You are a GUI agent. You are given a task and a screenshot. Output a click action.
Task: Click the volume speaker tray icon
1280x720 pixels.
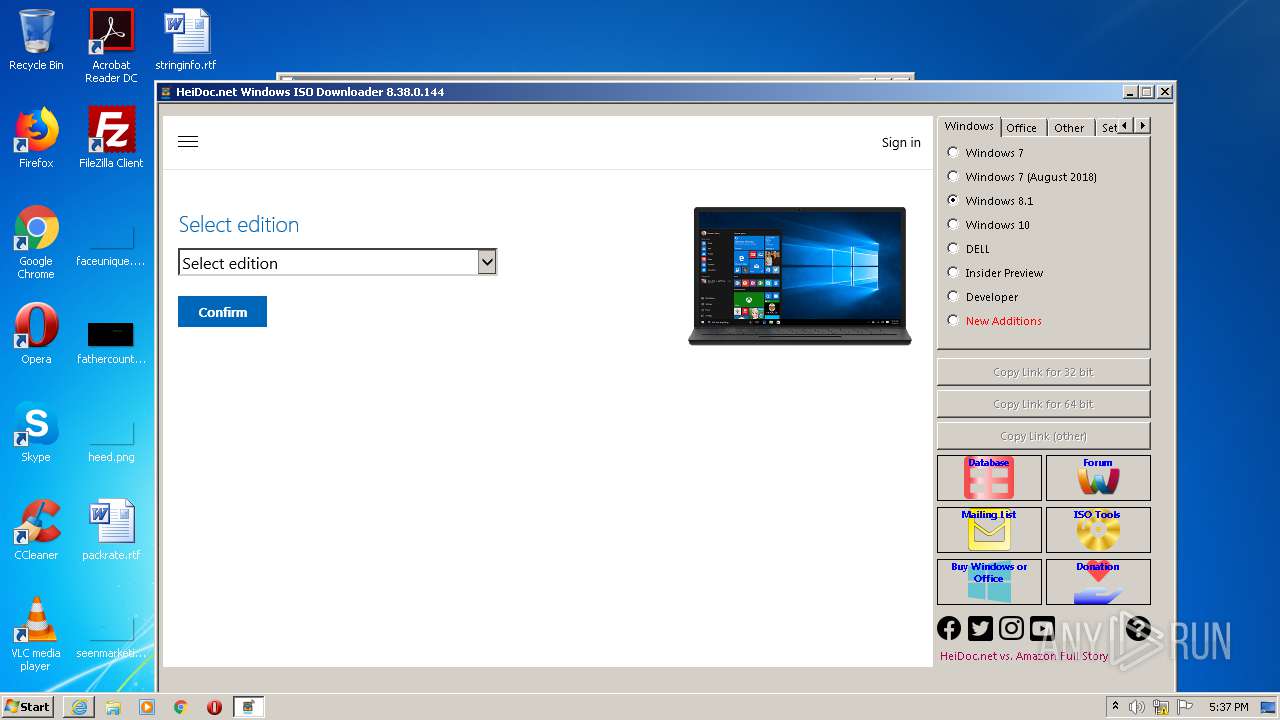click(1137, 707)
